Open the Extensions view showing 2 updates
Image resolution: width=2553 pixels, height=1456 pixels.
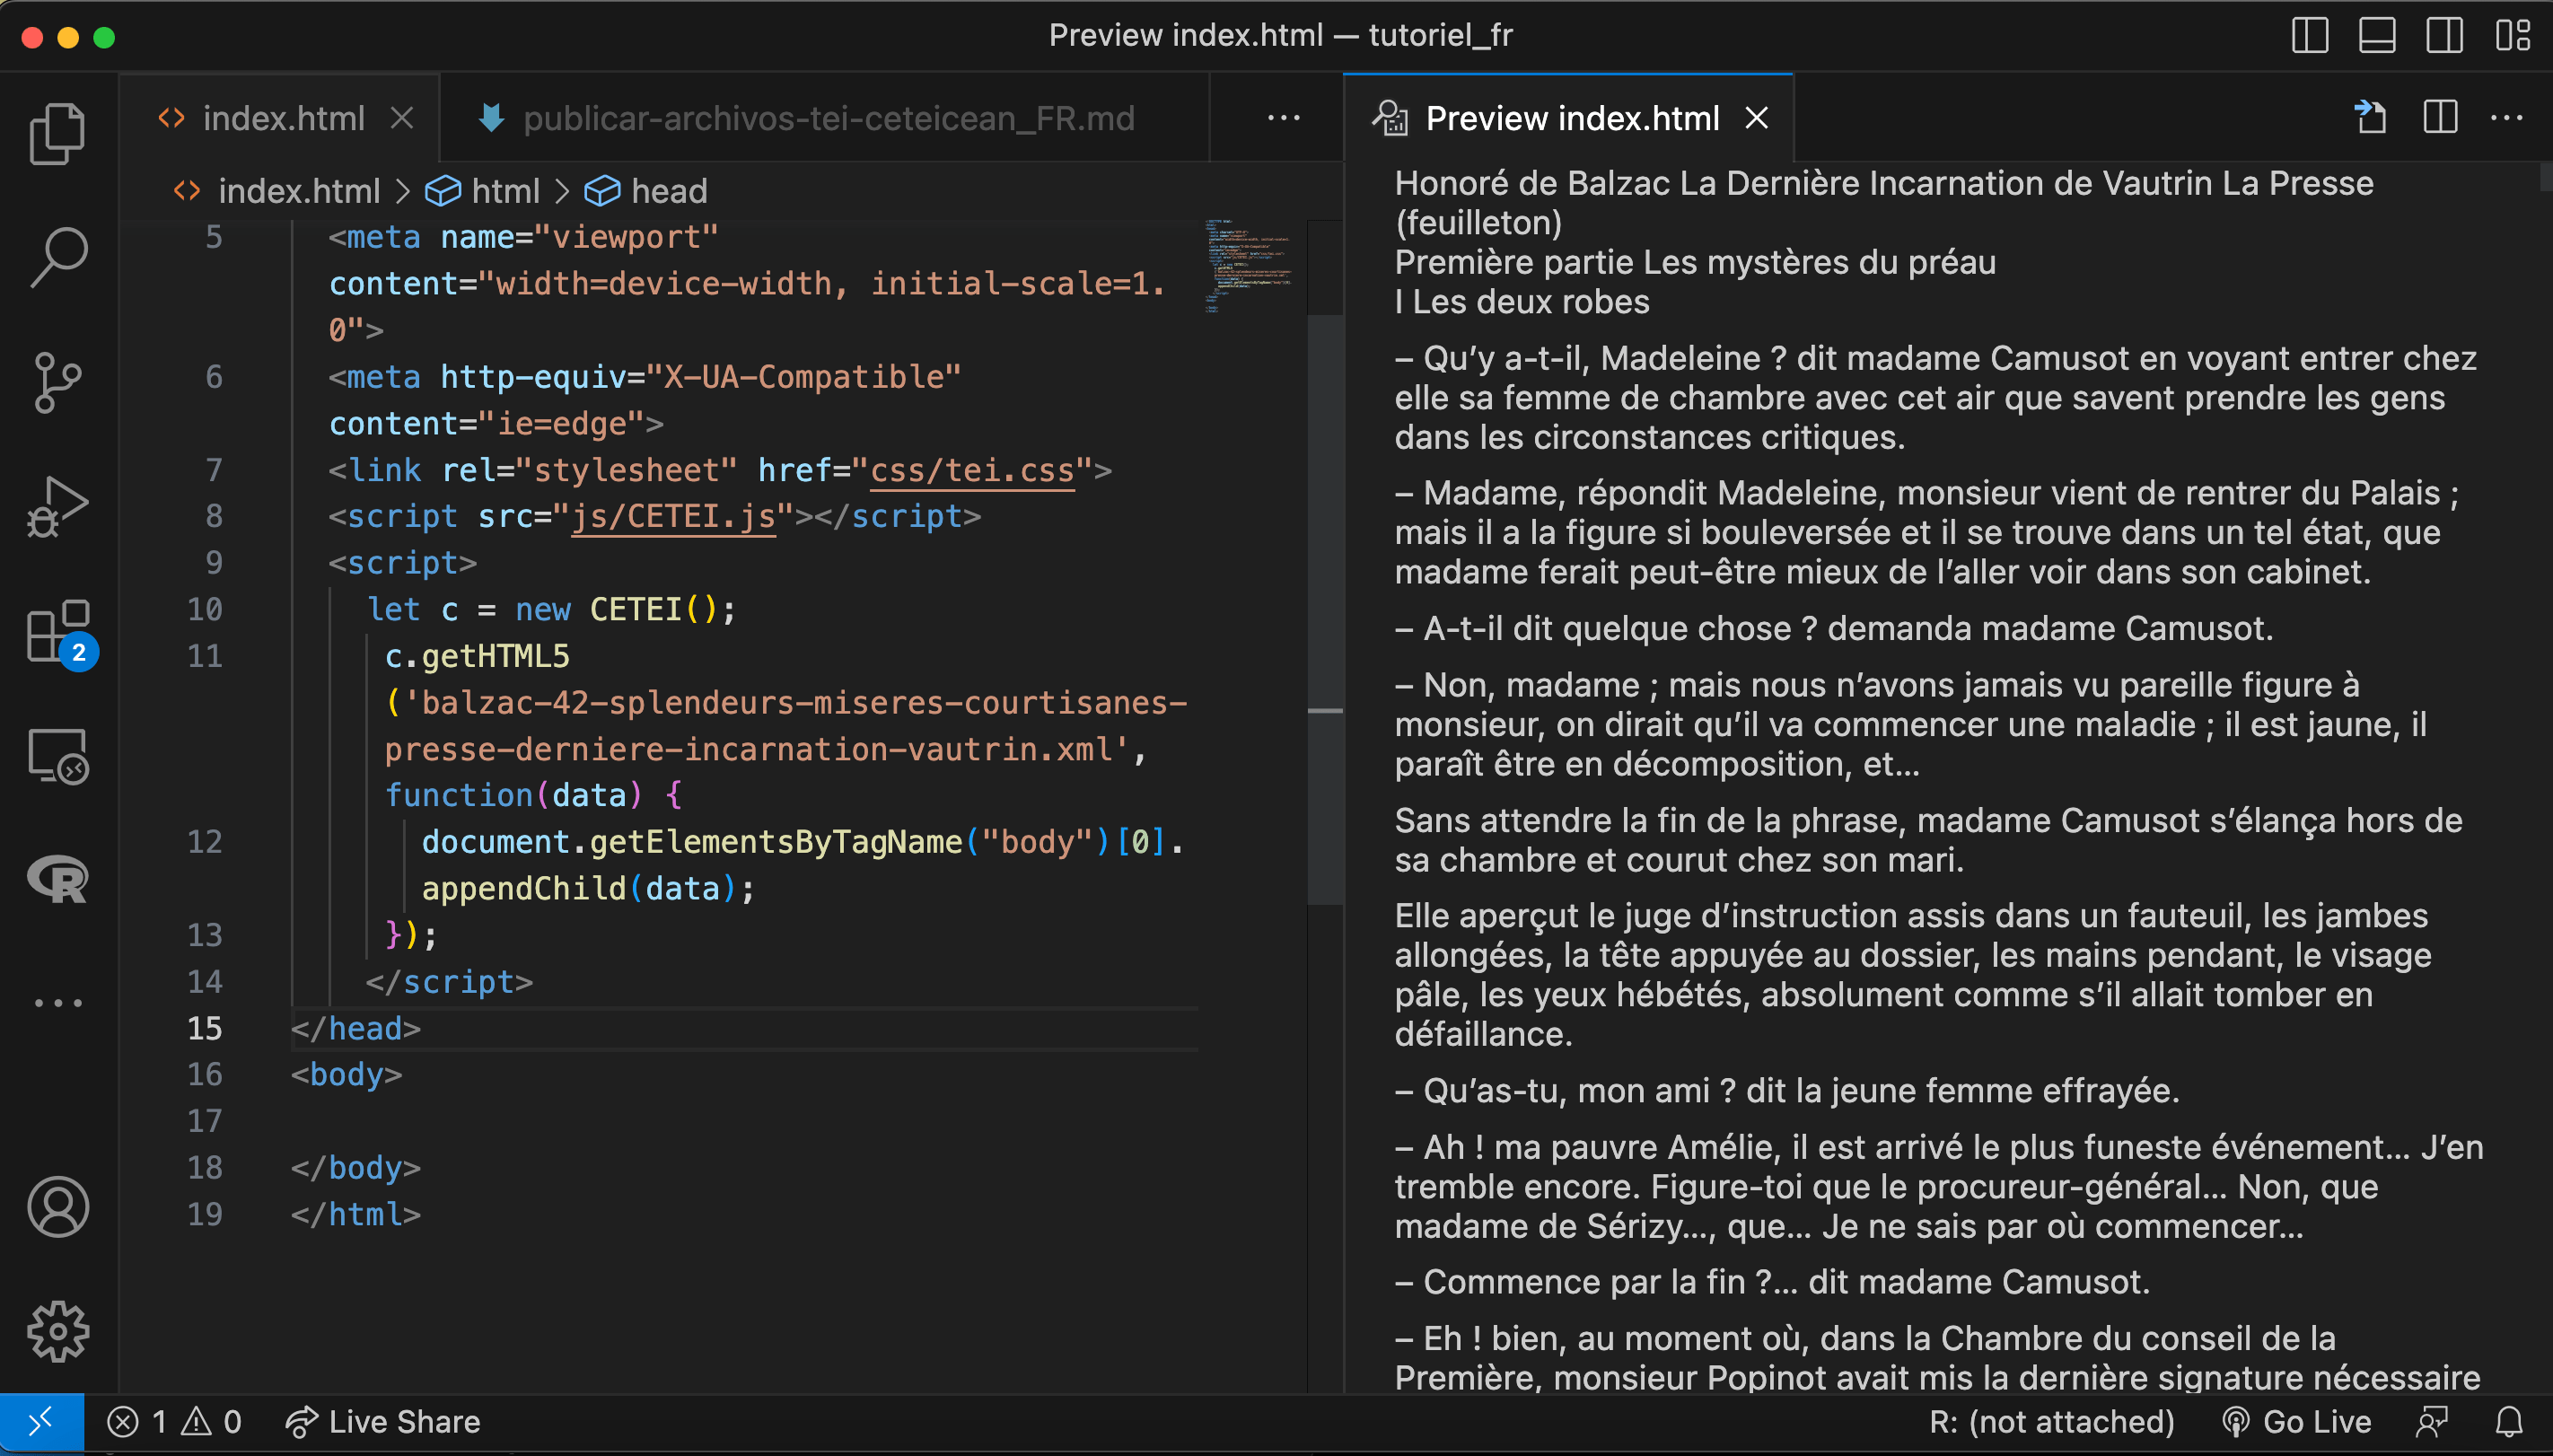click(x=57, y=635)
